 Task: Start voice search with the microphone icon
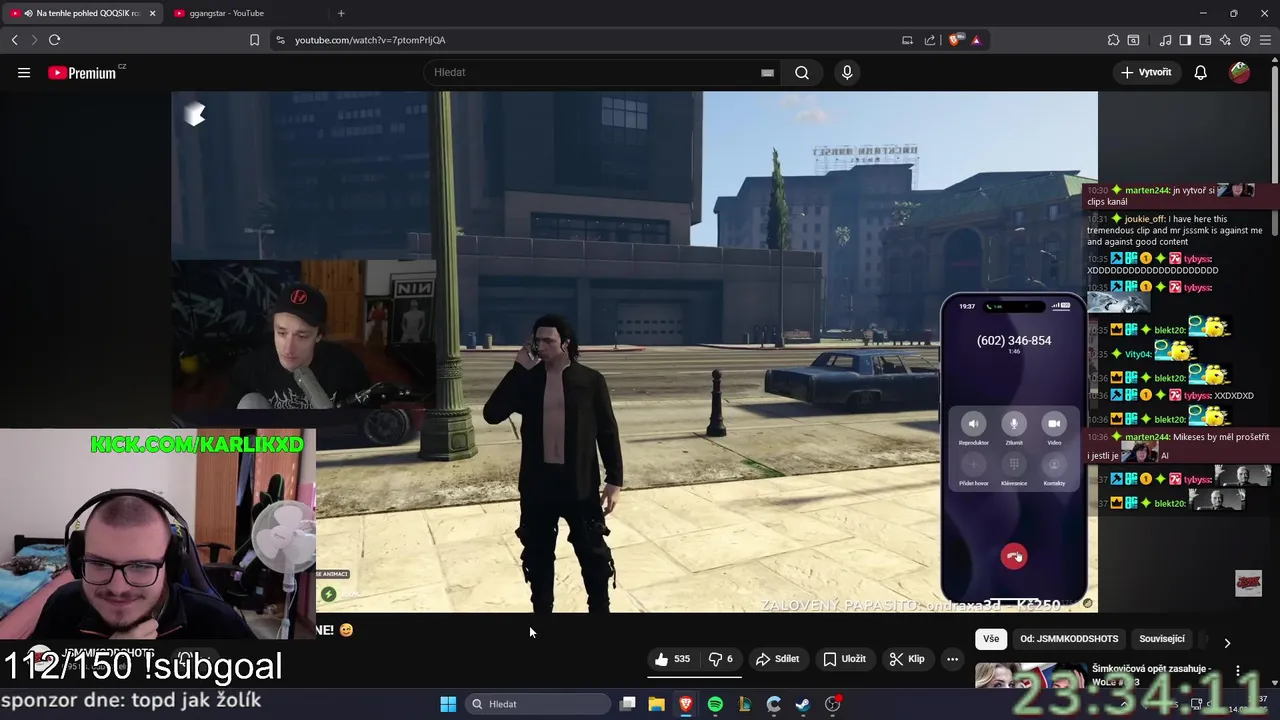pyautogui.click(x=847, y=72)
